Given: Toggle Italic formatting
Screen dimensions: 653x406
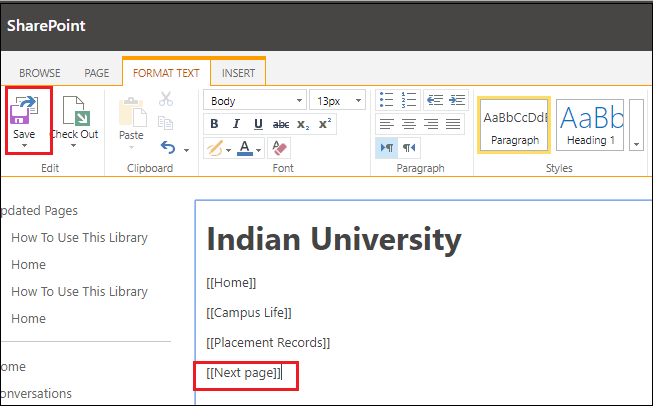Looking at the screenshot, I should click(236, 124).
